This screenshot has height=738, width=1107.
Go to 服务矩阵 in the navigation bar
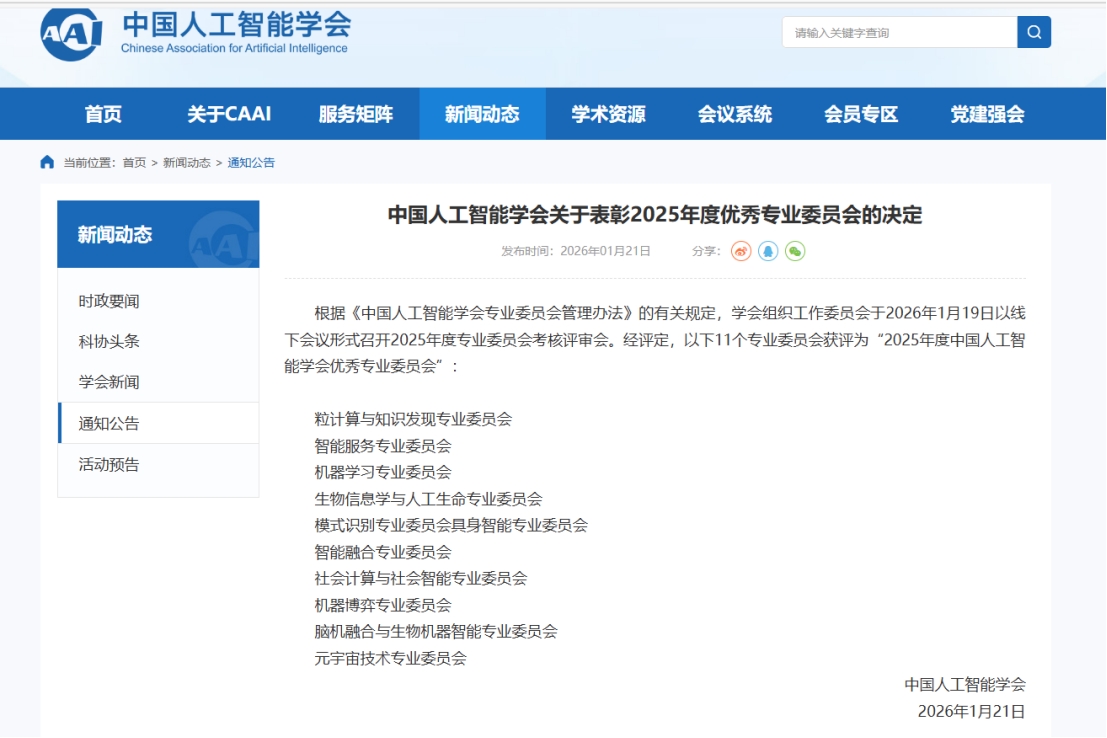[x=356, y=114]
